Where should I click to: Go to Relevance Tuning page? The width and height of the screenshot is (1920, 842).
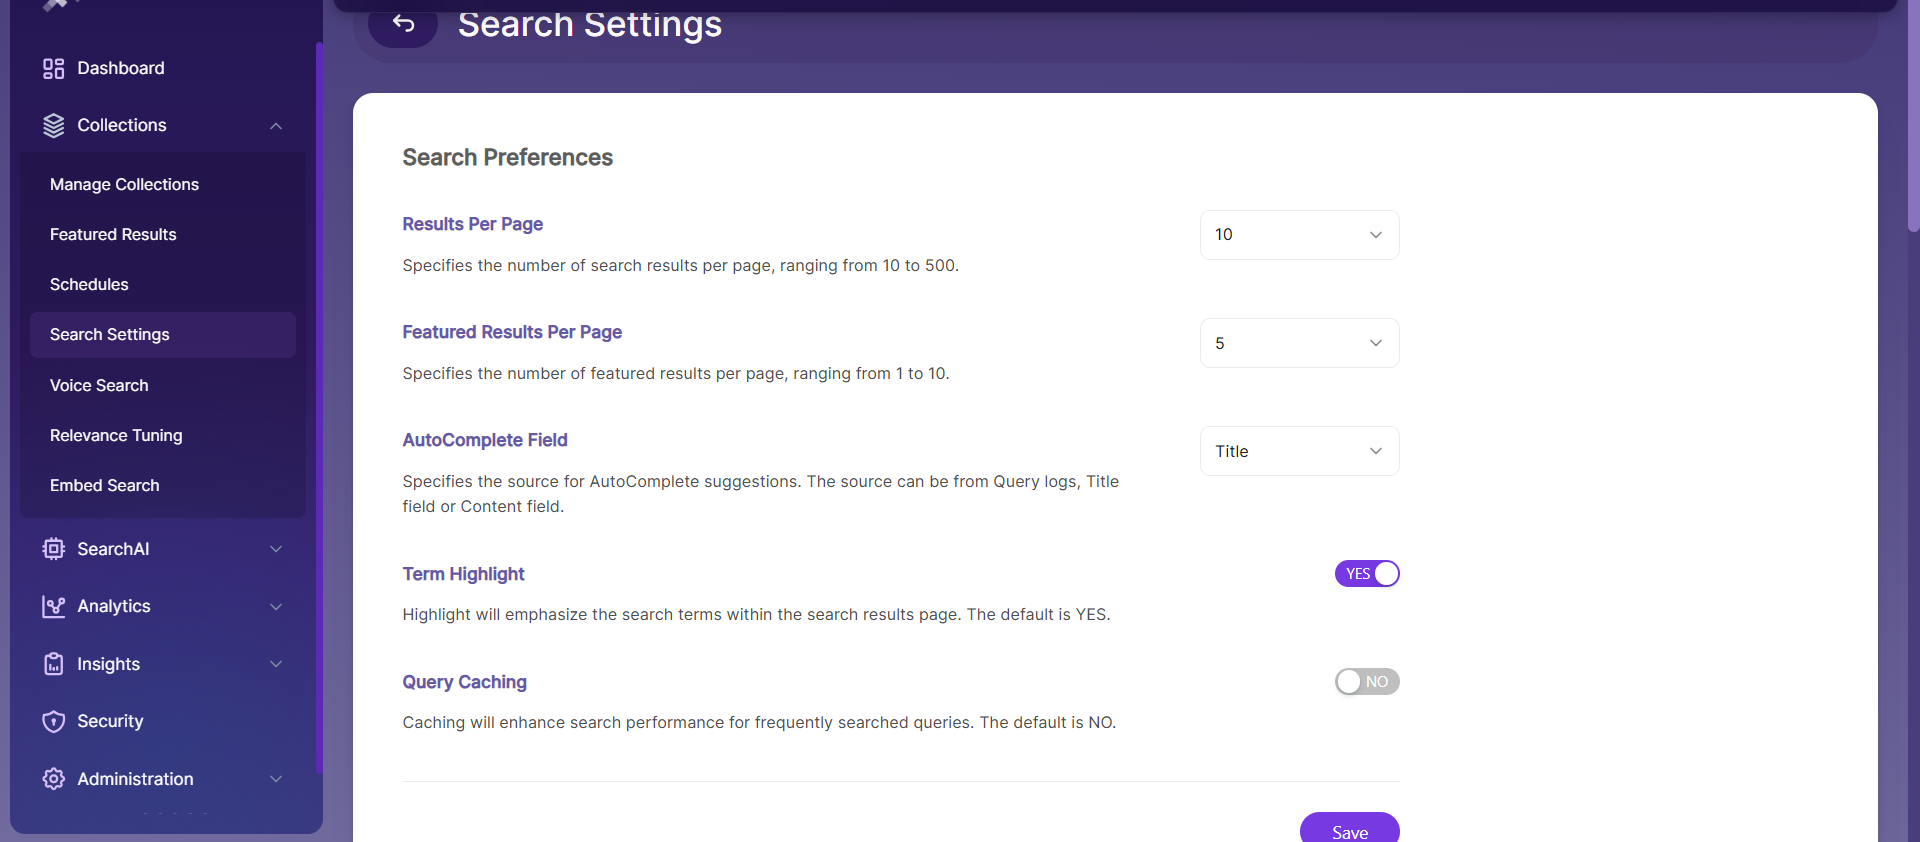click(x=116, y=435)
